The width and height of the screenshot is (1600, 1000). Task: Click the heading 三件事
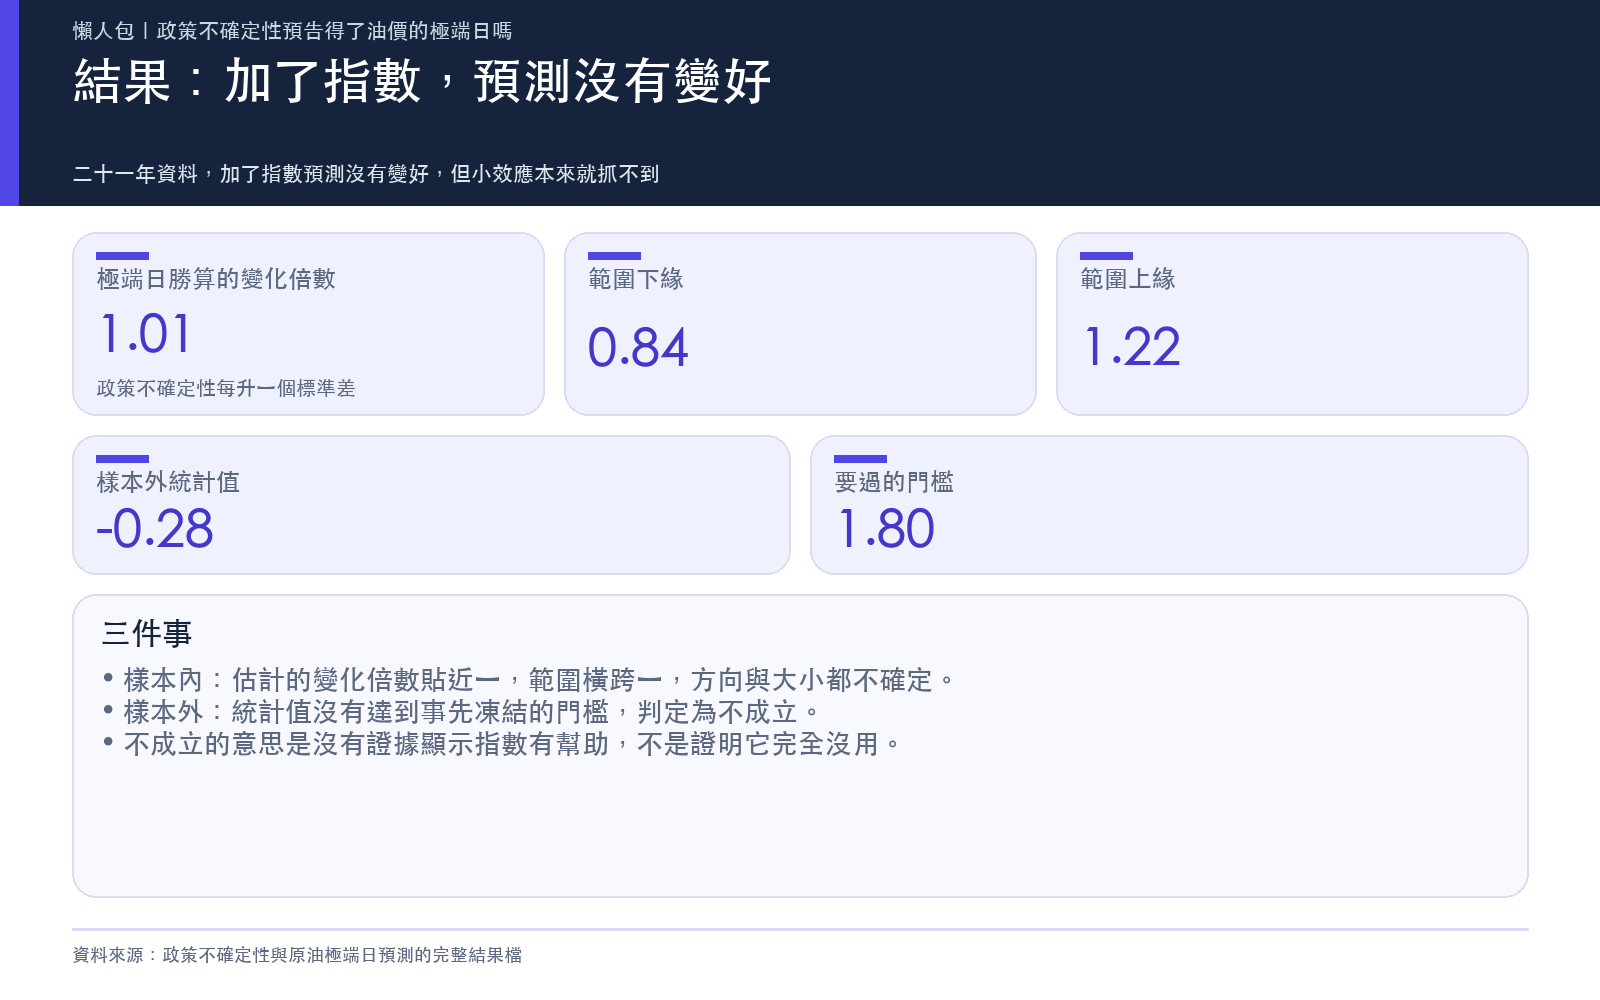(x=147, y=633)
